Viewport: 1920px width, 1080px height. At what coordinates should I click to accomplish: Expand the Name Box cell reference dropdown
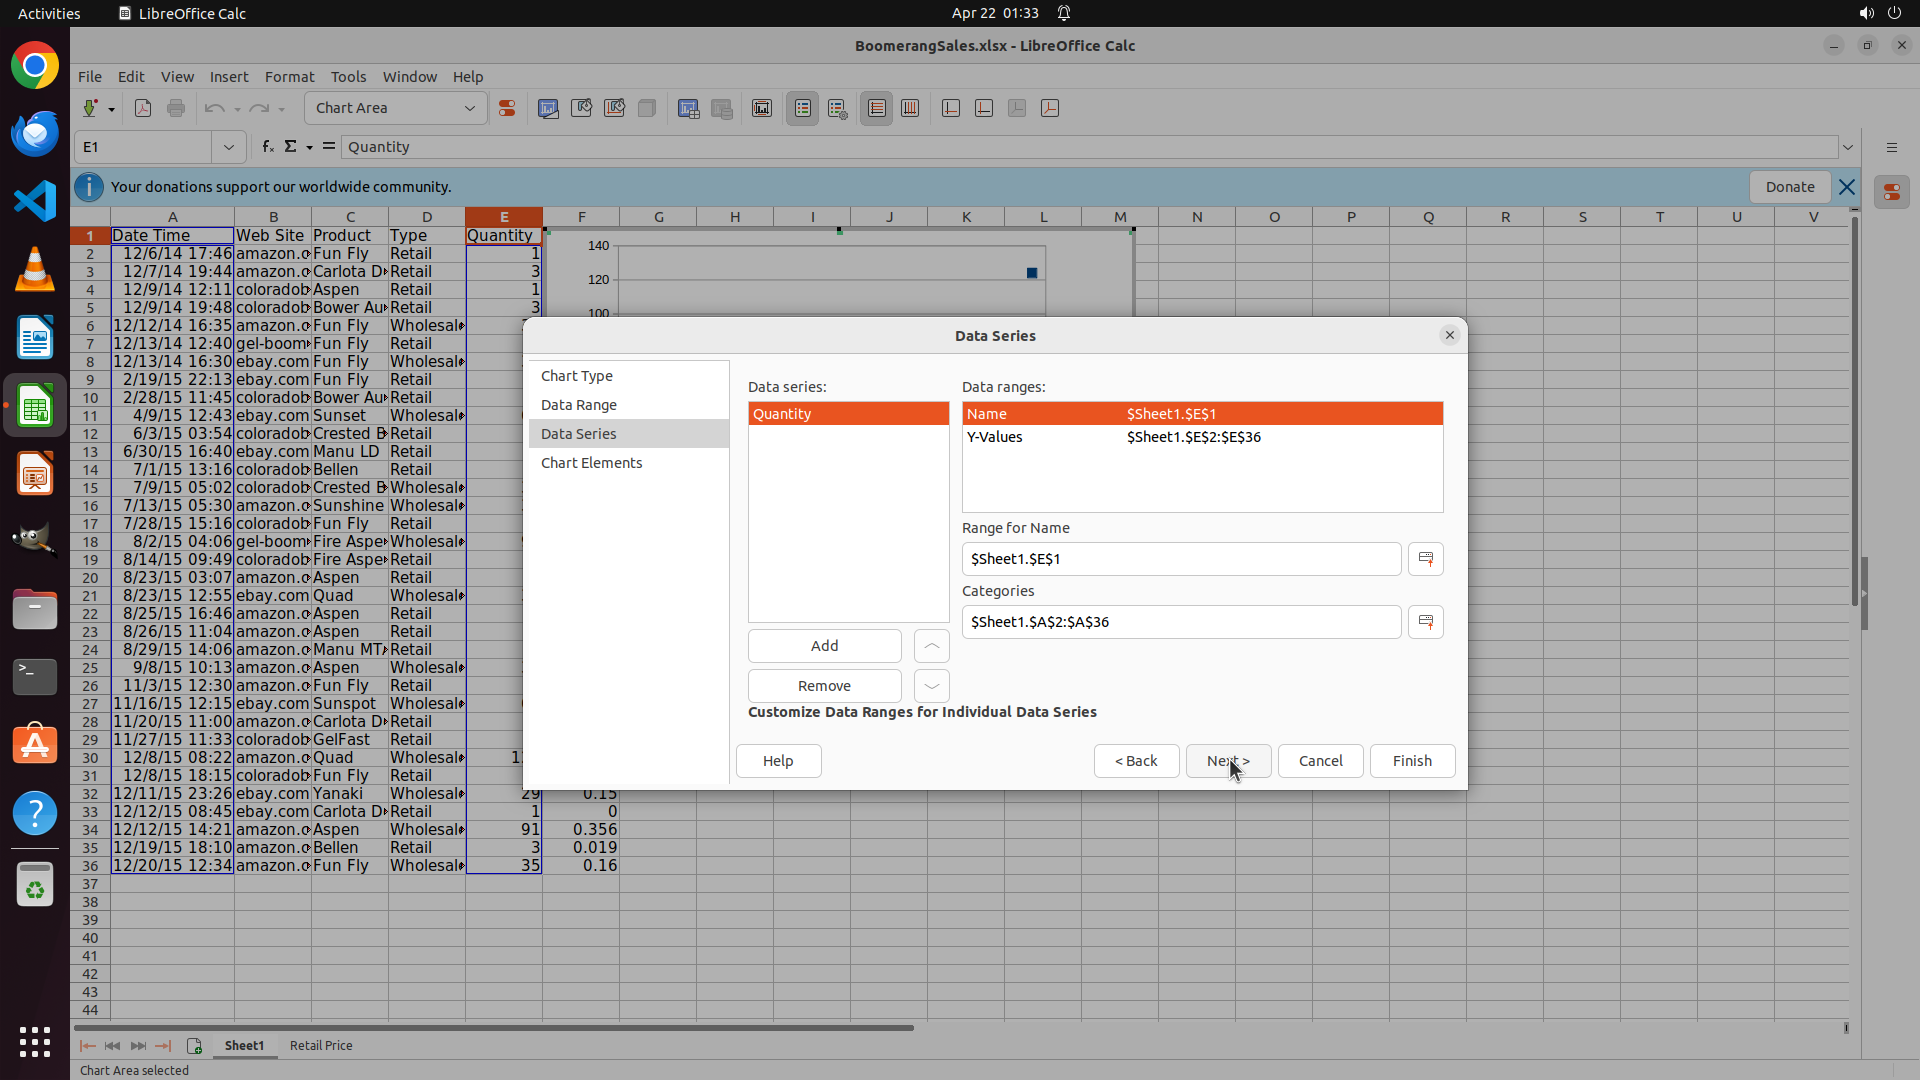tap(229, 147)
